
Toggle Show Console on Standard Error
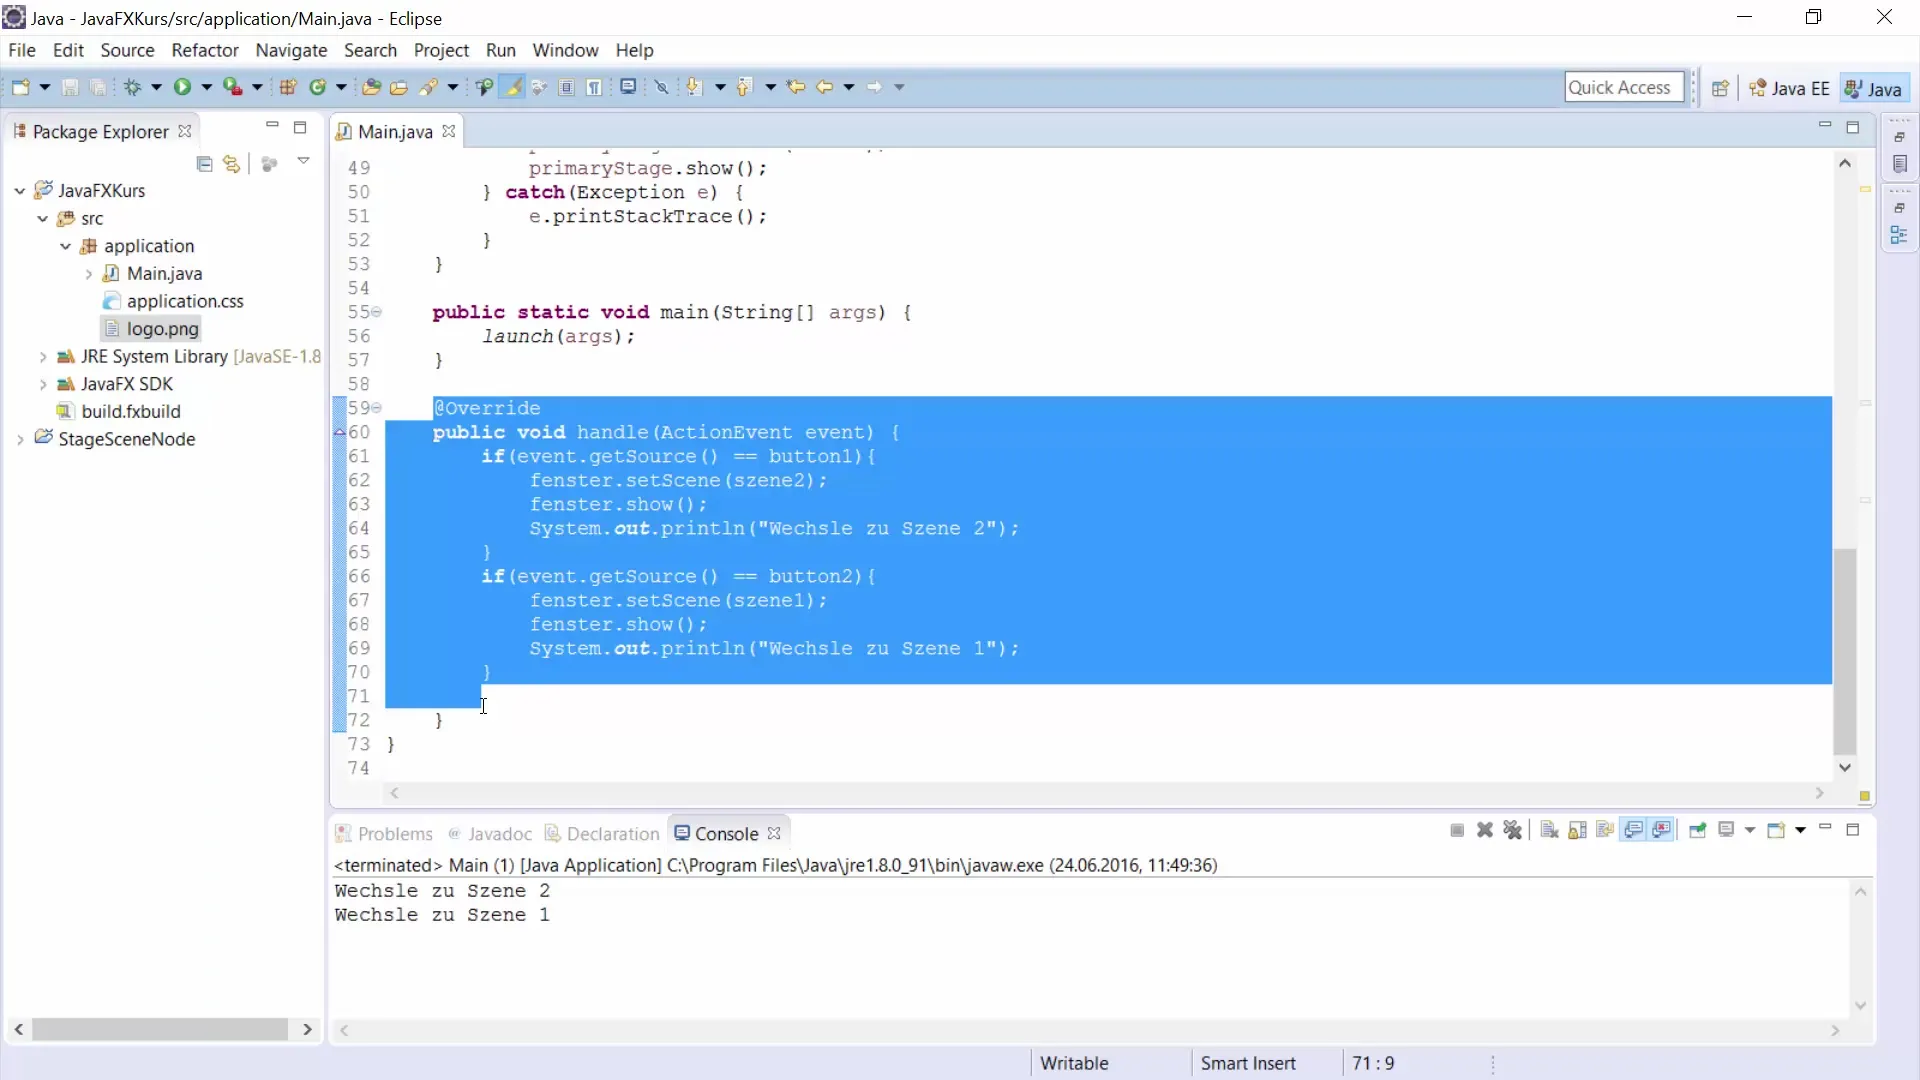coord(1662,830)
